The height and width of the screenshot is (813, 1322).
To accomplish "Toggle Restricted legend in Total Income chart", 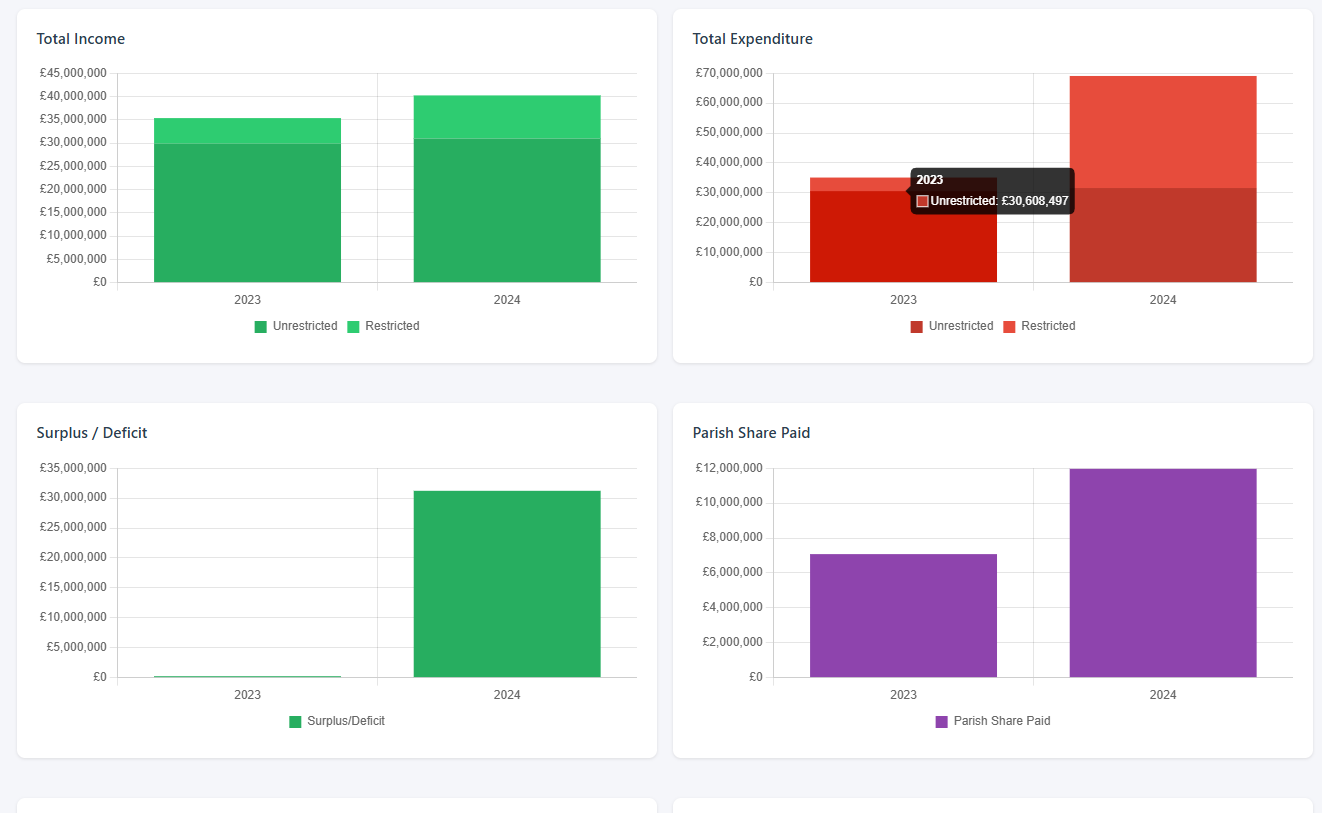I will [383, 326].
